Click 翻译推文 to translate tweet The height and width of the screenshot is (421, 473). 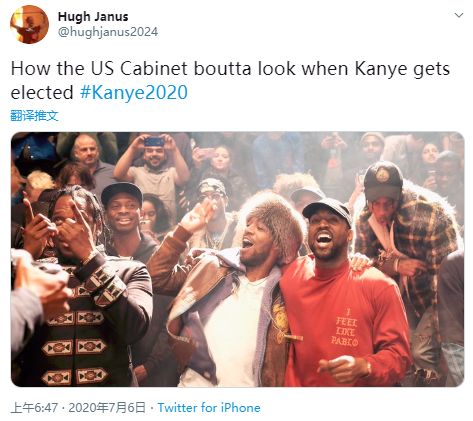[35, 116]
